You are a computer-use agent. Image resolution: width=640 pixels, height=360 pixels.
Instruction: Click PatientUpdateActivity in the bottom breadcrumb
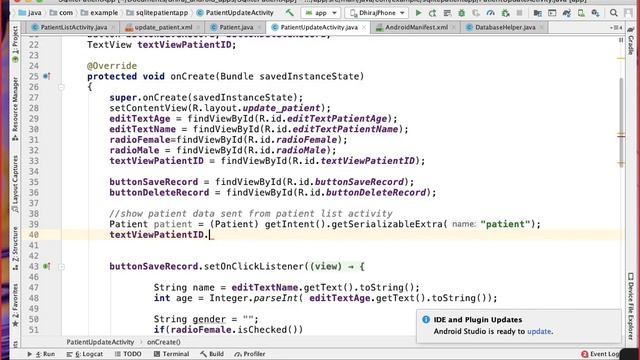pyautogui.click(x=100, y=342)
